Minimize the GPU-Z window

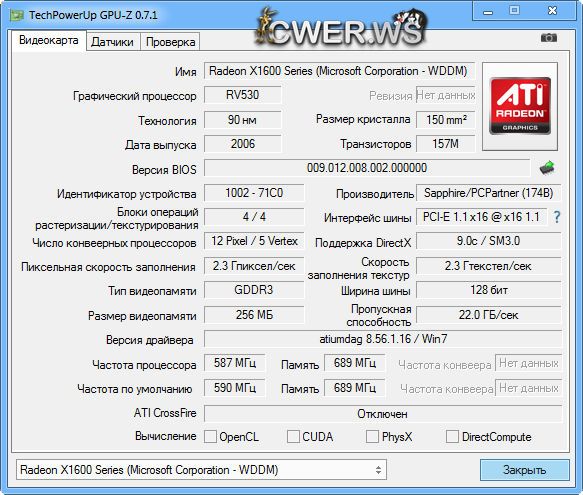488,12
